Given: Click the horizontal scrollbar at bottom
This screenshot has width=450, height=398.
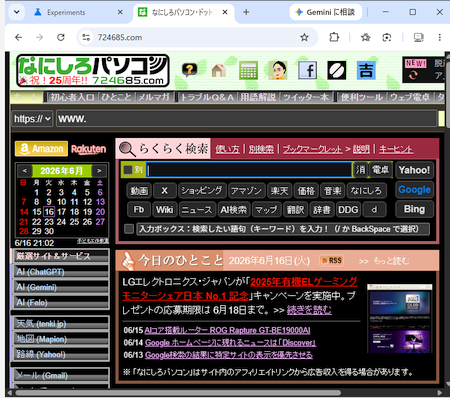Looking at the screenshot, I should [178, 393].
